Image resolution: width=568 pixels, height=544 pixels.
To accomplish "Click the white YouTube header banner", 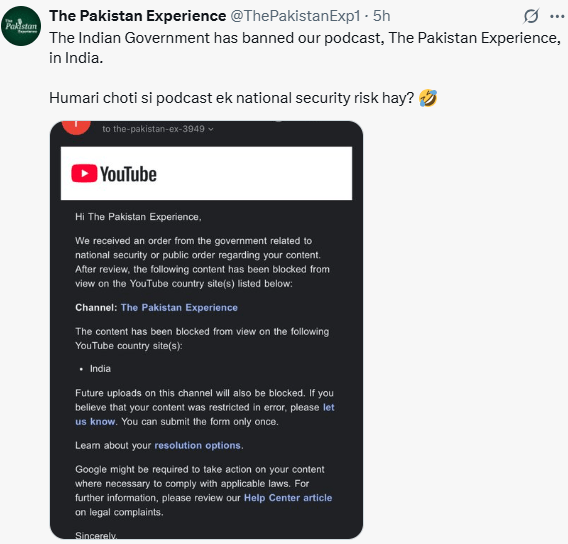I will (x=206, y=173).
